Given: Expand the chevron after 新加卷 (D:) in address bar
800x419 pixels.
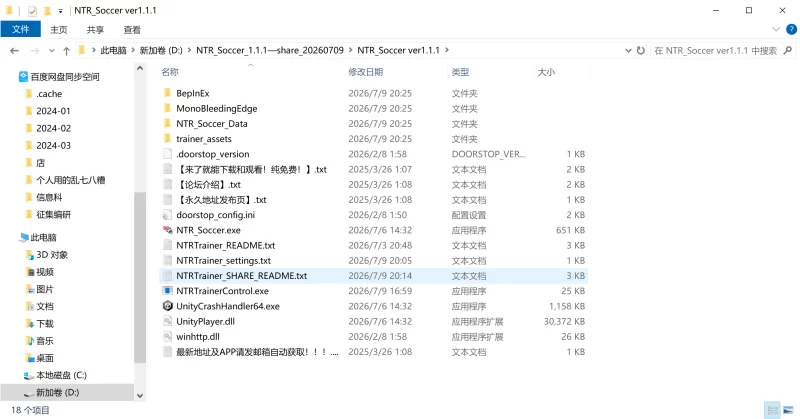Looking at the screenshot, I should tap(189, 50).
